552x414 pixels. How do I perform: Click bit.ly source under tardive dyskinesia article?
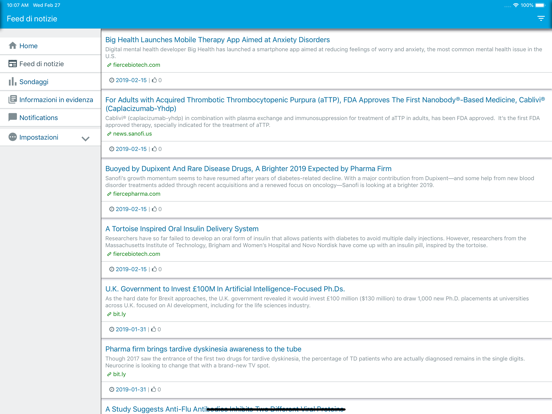tap(119, 374)
